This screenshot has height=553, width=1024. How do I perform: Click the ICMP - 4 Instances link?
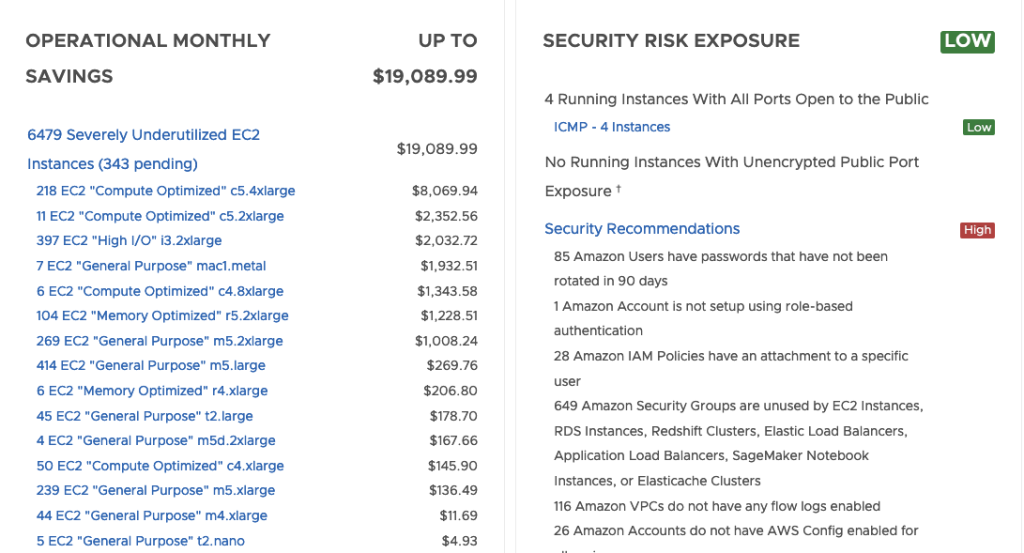612,127
